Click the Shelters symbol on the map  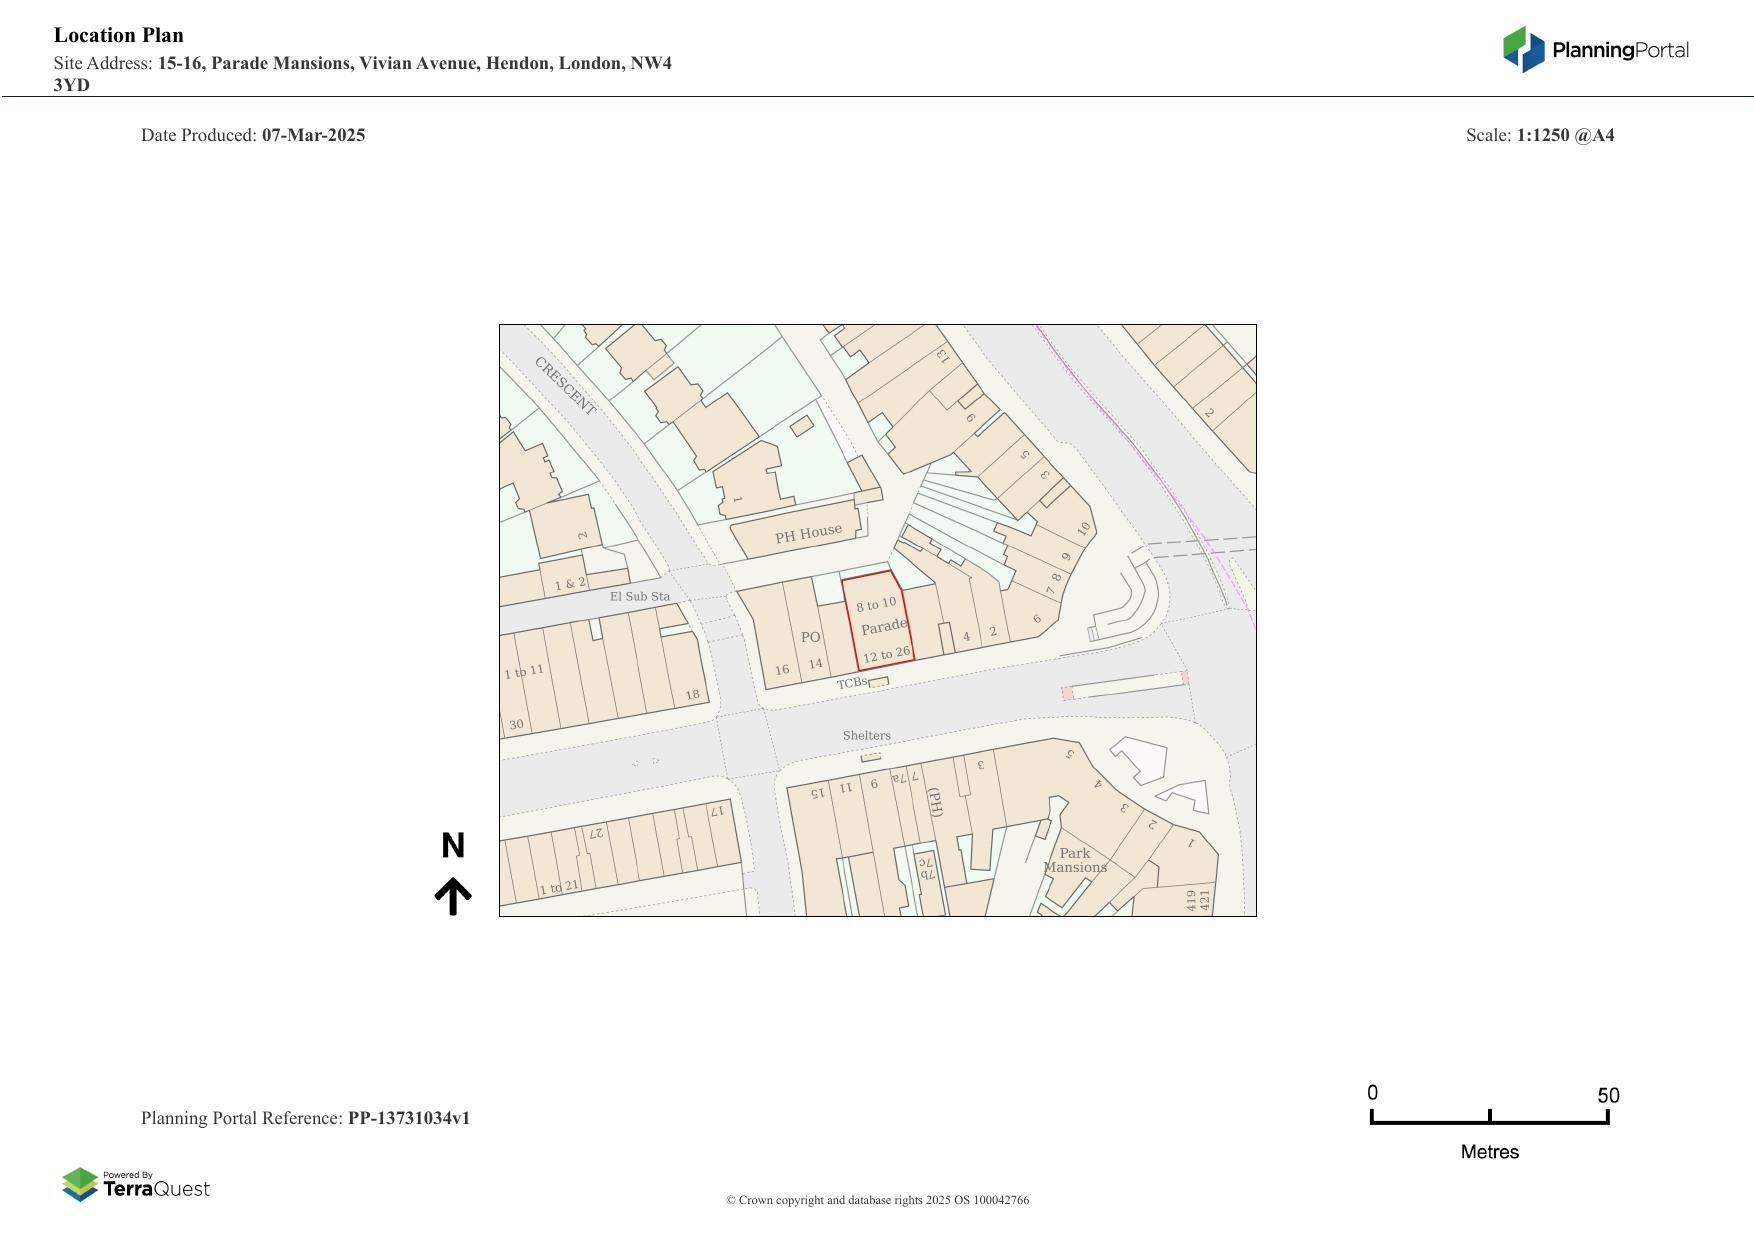866,735
